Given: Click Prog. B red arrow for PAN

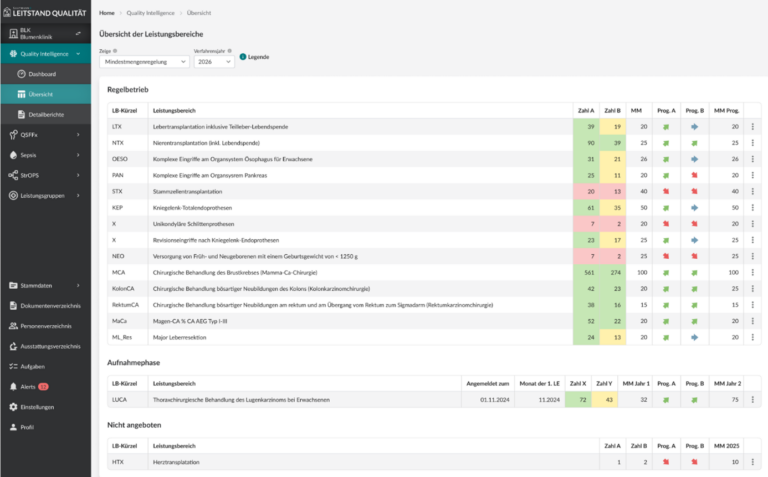Looking at the screenshot, I should (695, 175).
